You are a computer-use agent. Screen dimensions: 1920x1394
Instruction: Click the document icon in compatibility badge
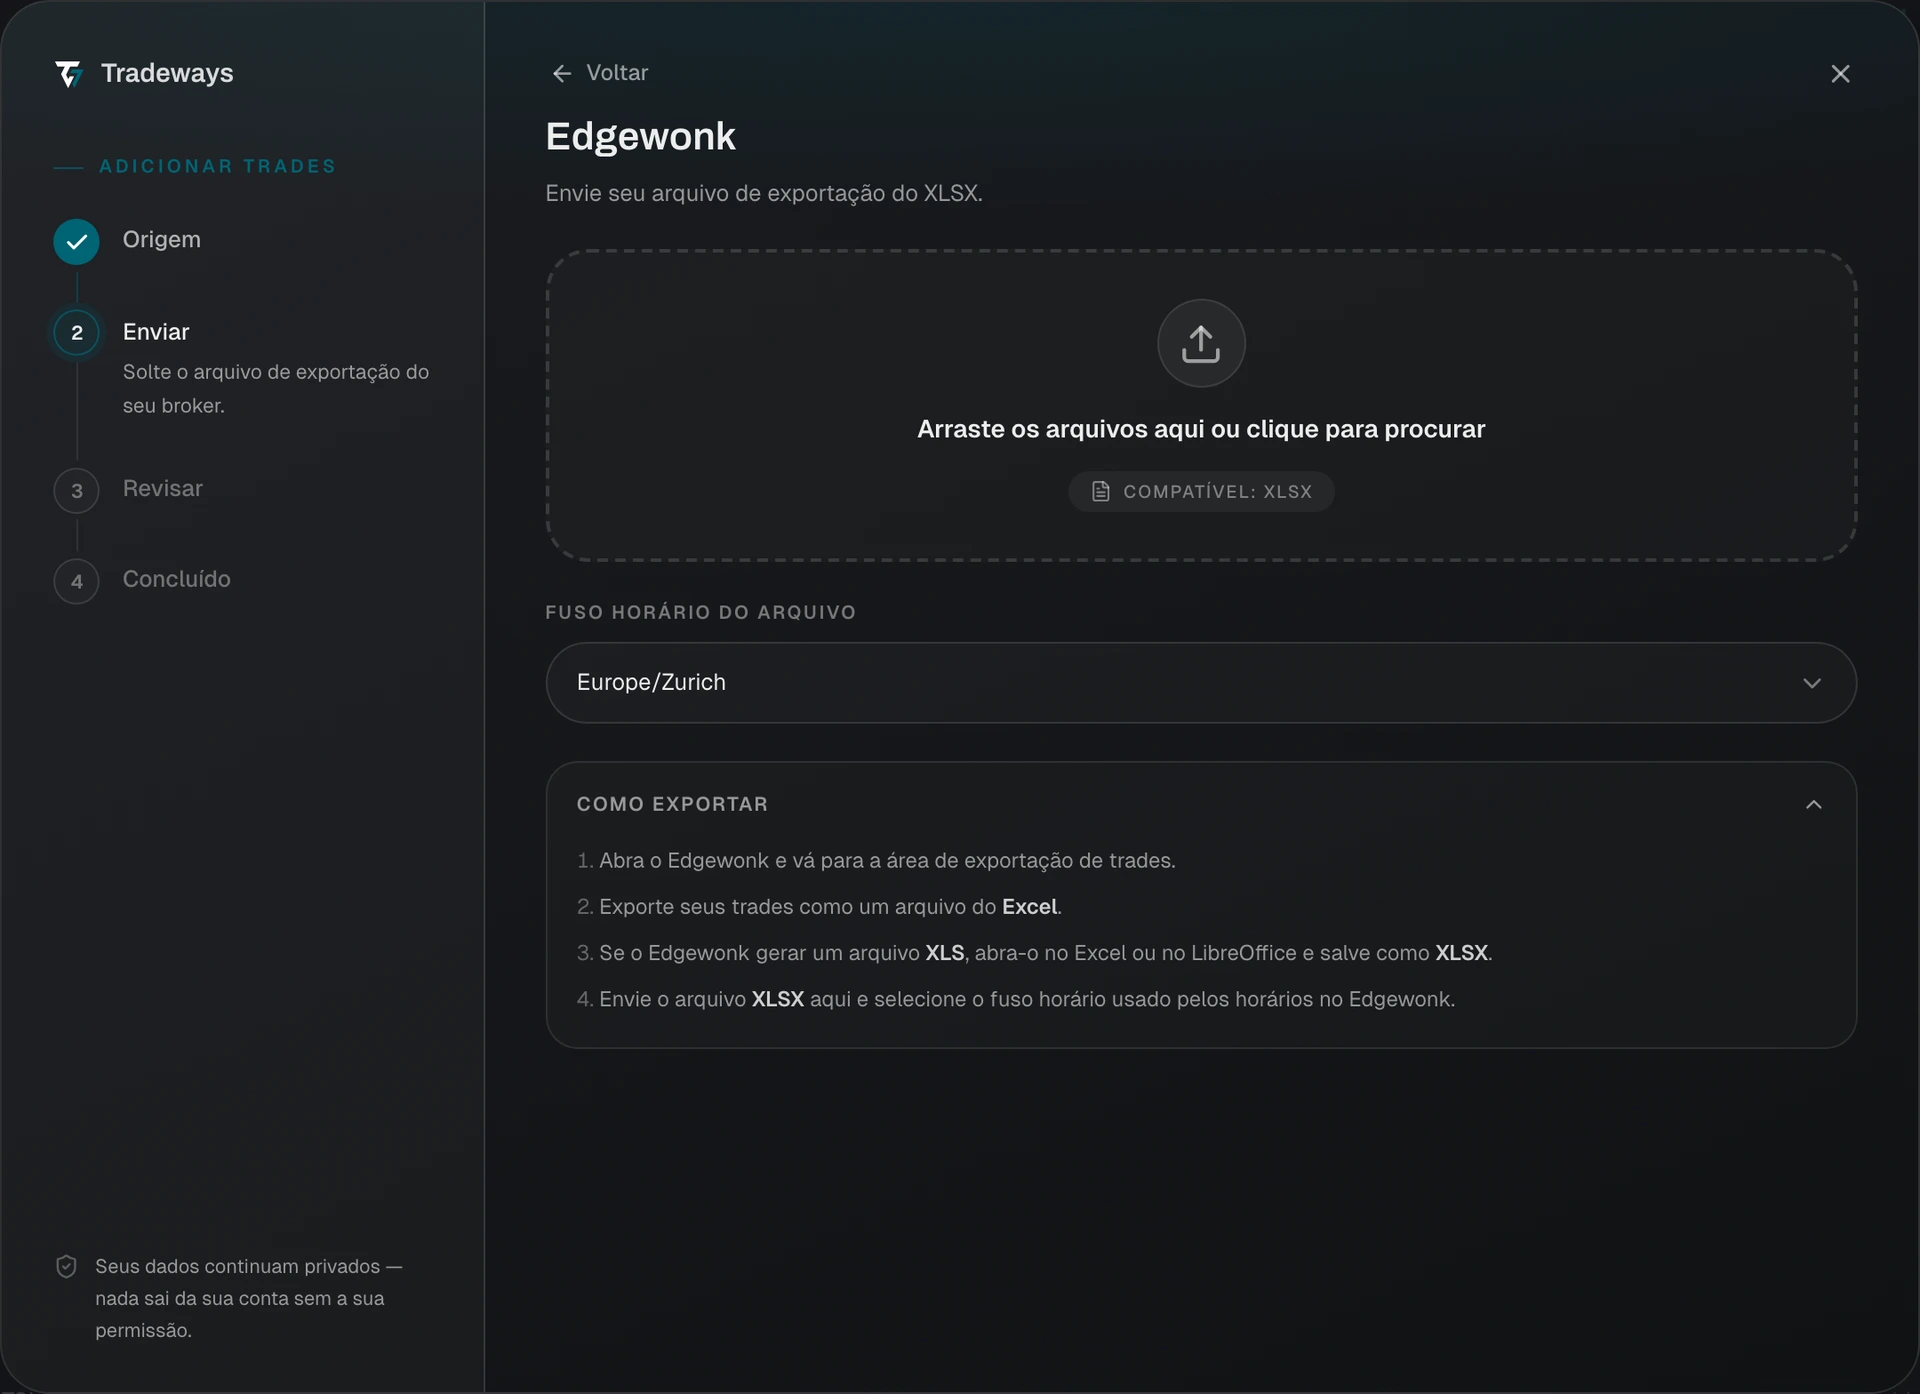[x=1100, y=492]
